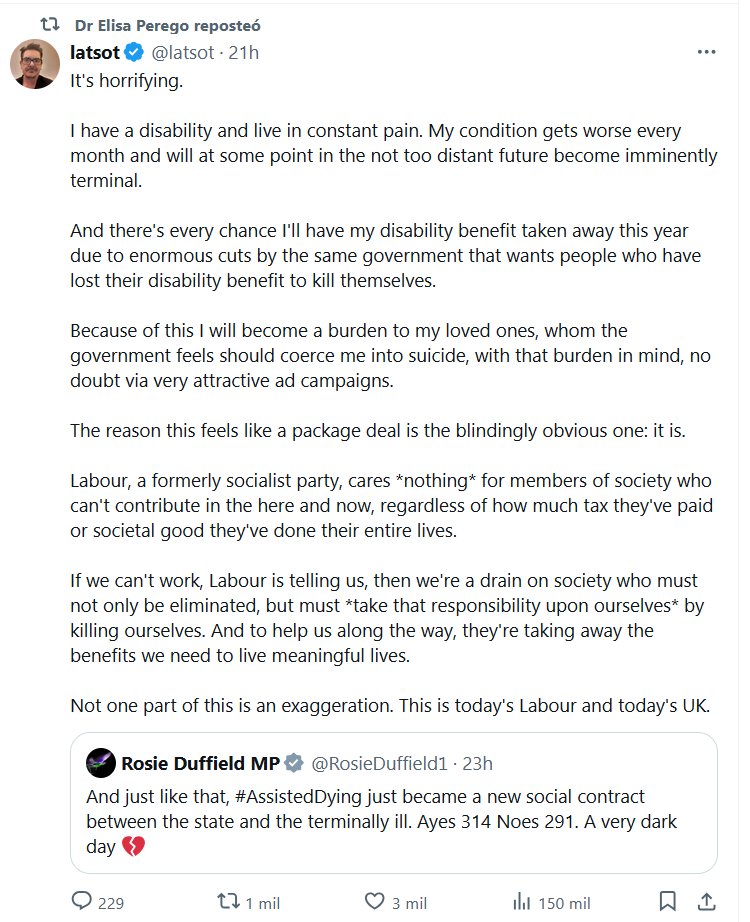The image size is (750, 922).
Task: Click latsot's blue verified badge
Action: 134,52
